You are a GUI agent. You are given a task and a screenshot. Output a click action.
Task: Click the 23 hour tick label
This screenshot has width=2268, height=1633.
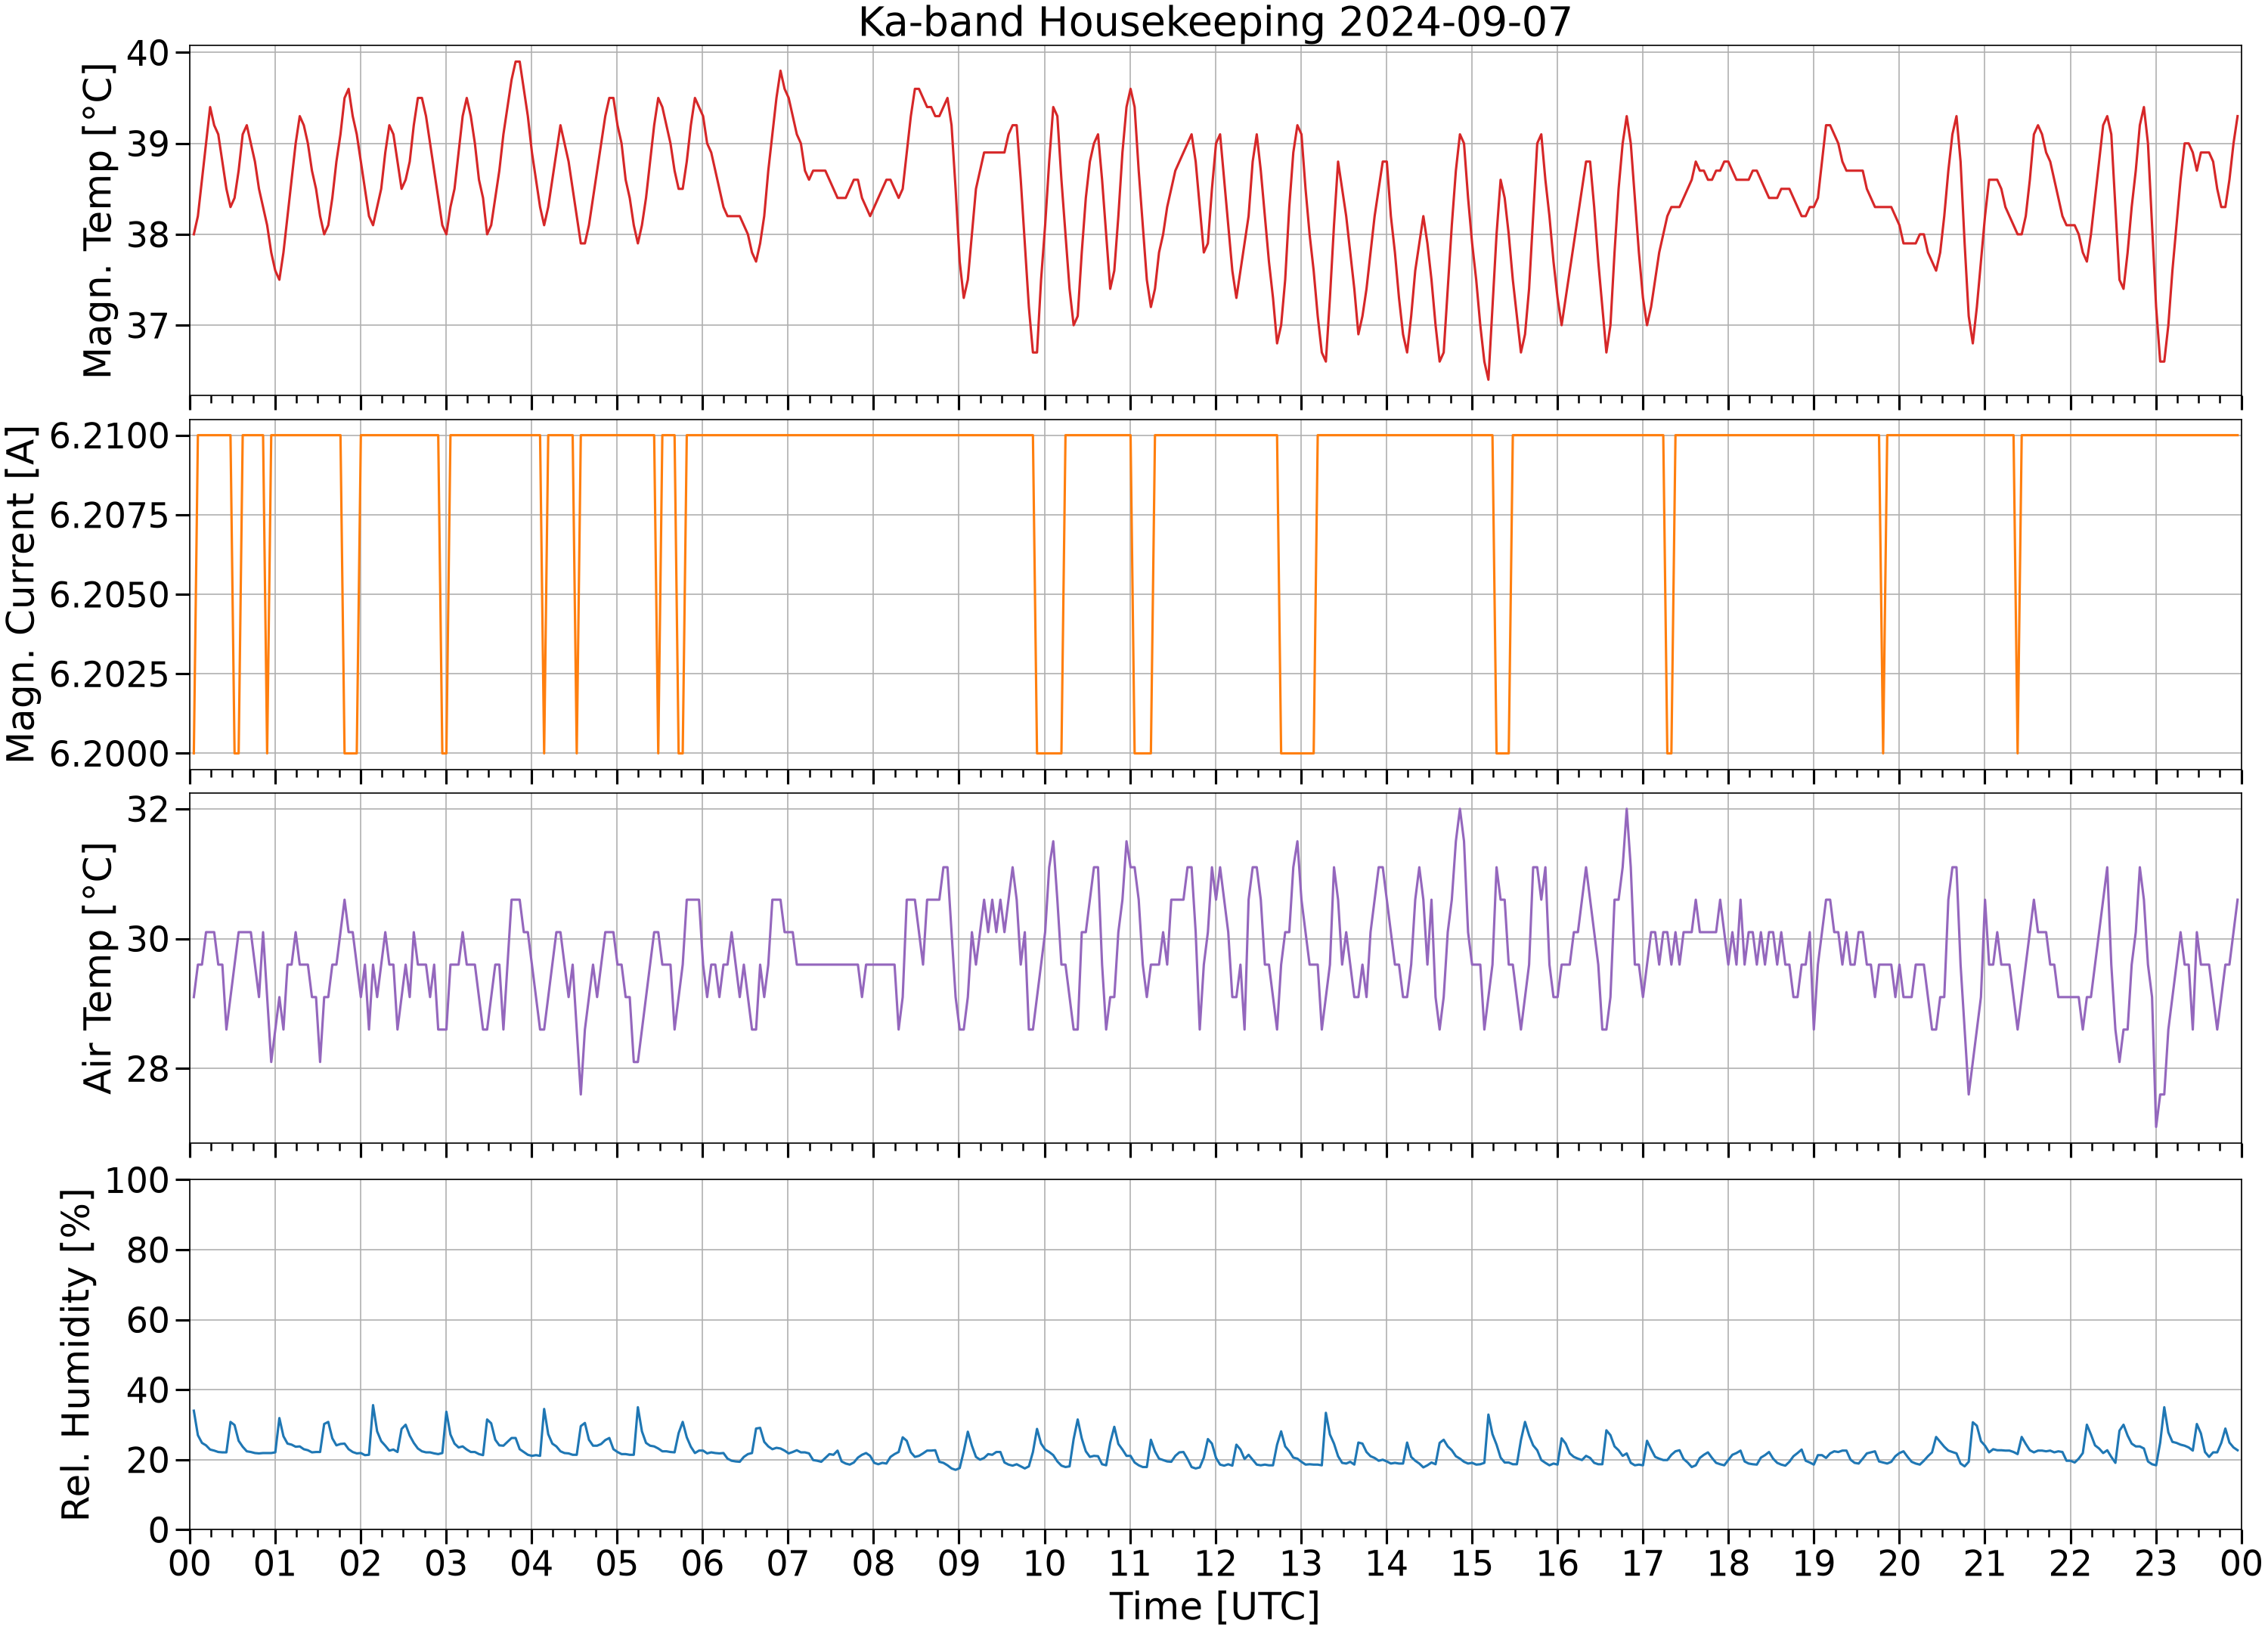(x=2155, y=1562)
